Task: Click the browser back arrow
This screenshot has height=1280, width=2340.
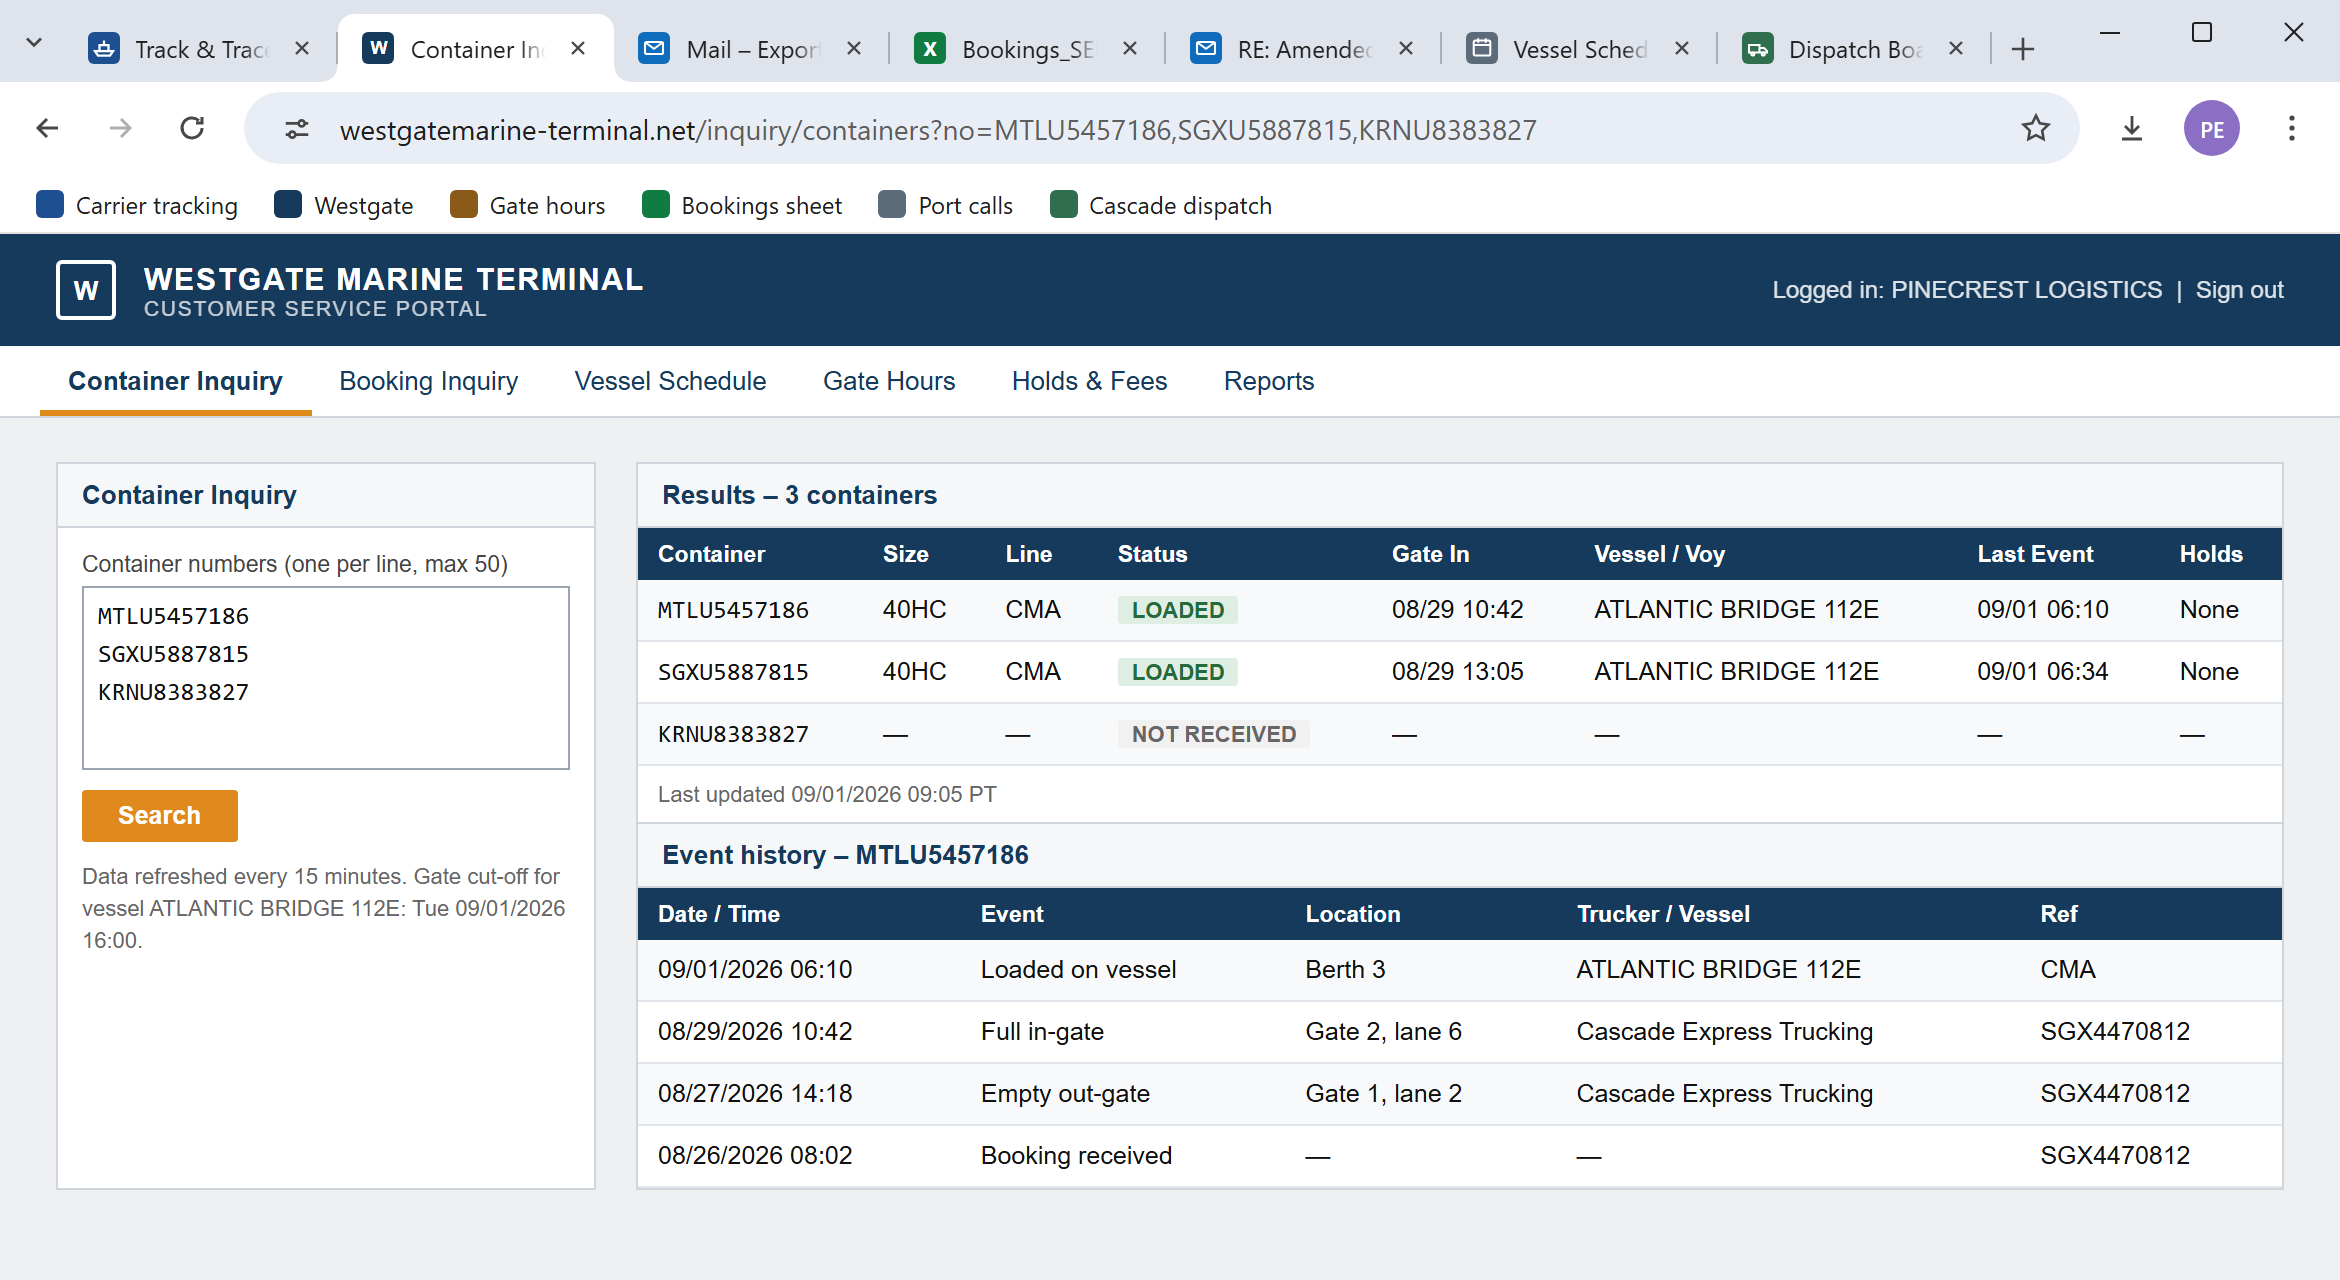Action: tap(47, 129)
